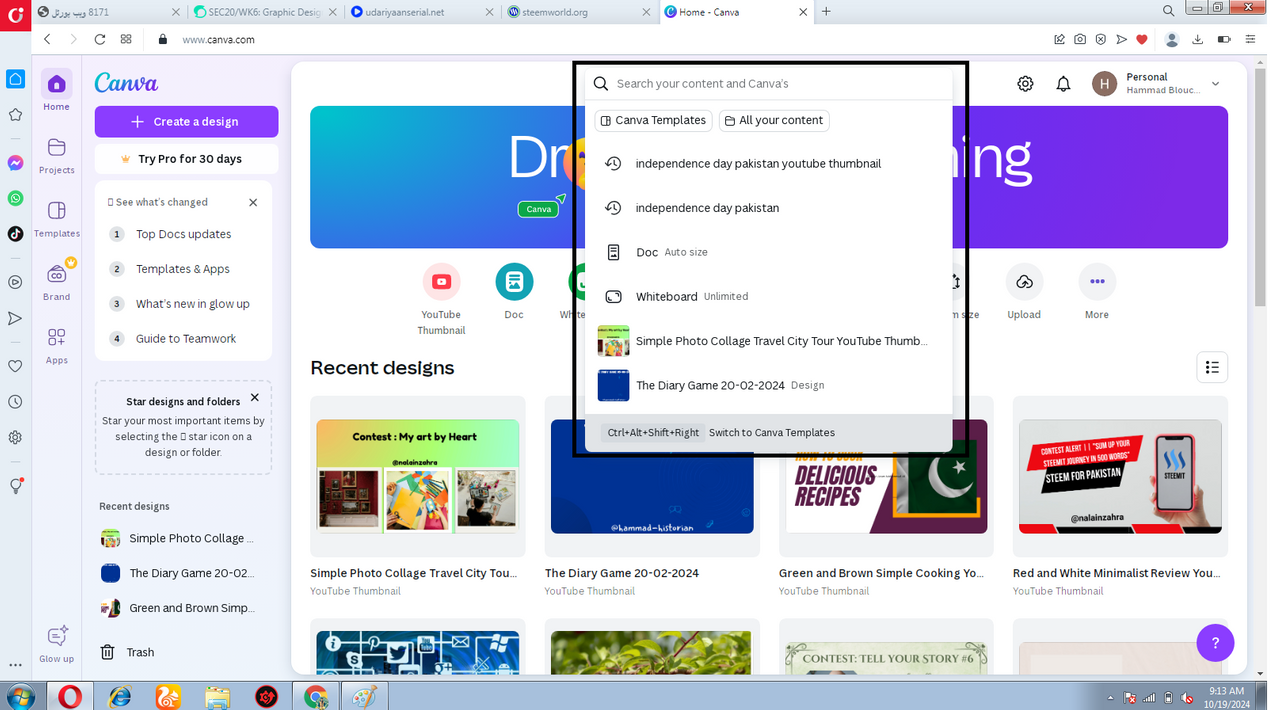
Task: Click the teal Doc shortcut circle
Action: (514, 282)
